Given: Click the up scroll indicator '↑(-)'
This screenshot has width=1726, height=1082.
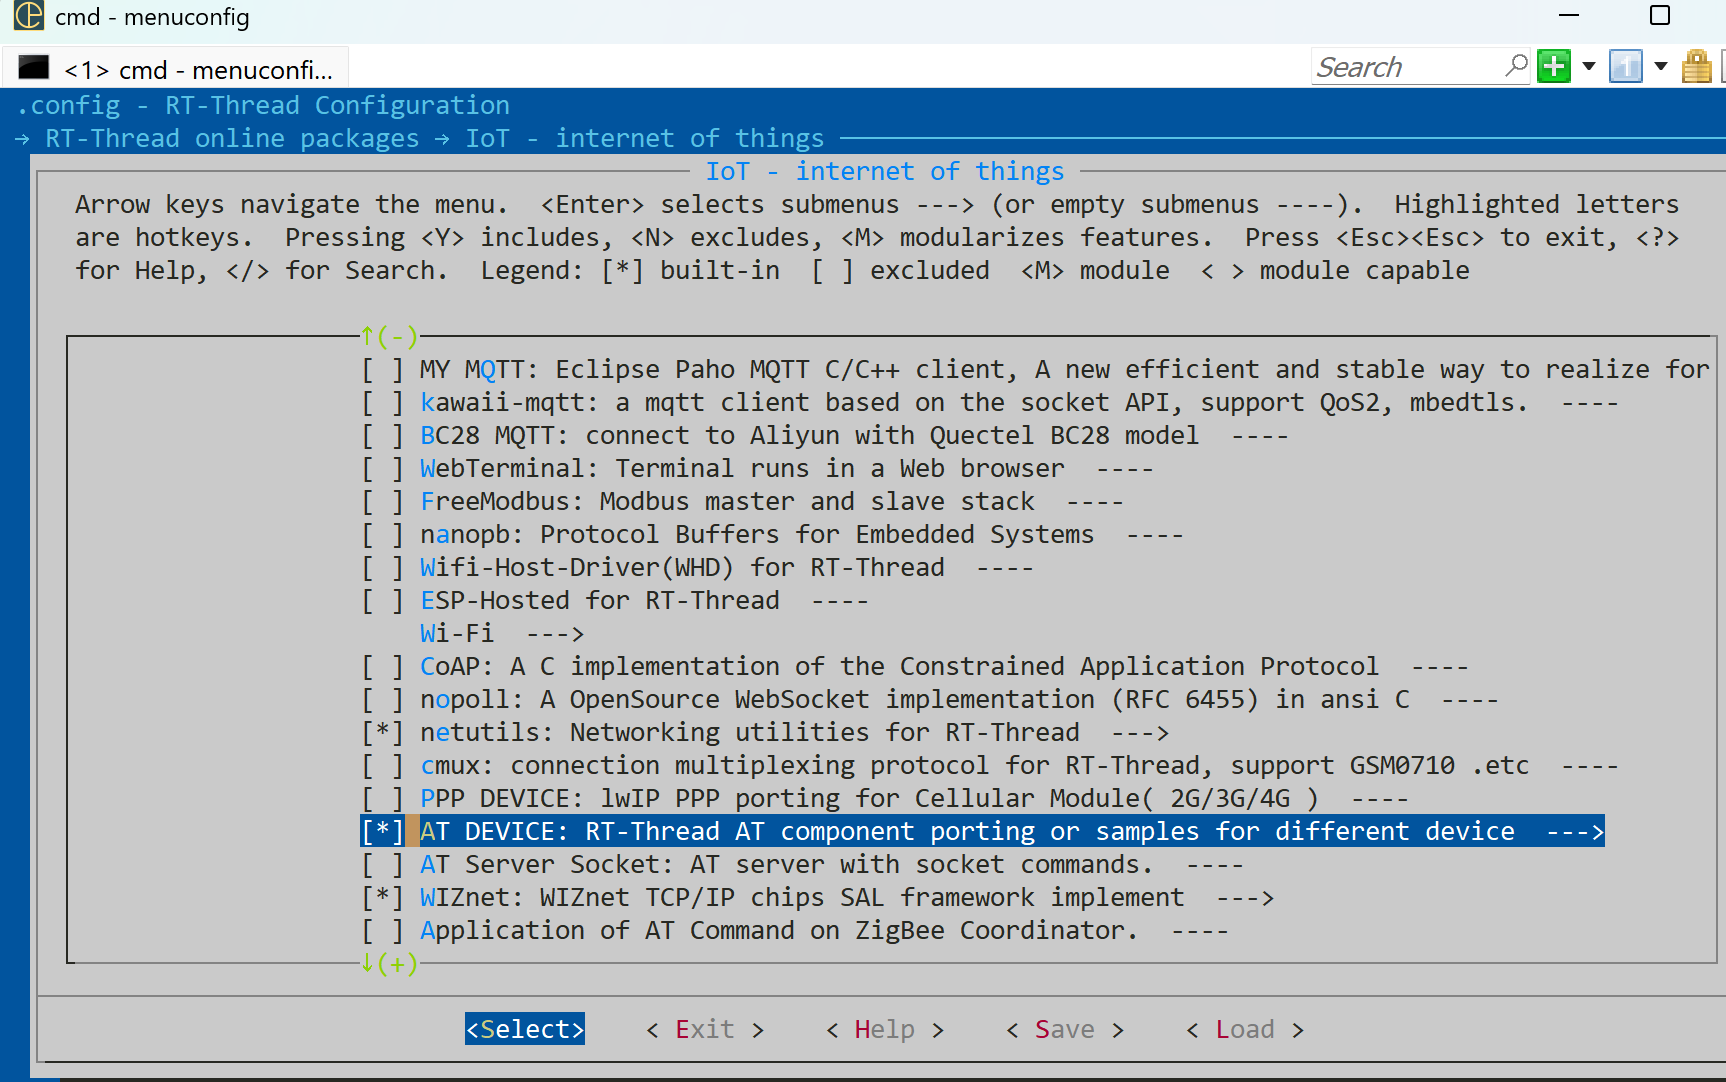Looking at the screenshot, I should point(389,337).
